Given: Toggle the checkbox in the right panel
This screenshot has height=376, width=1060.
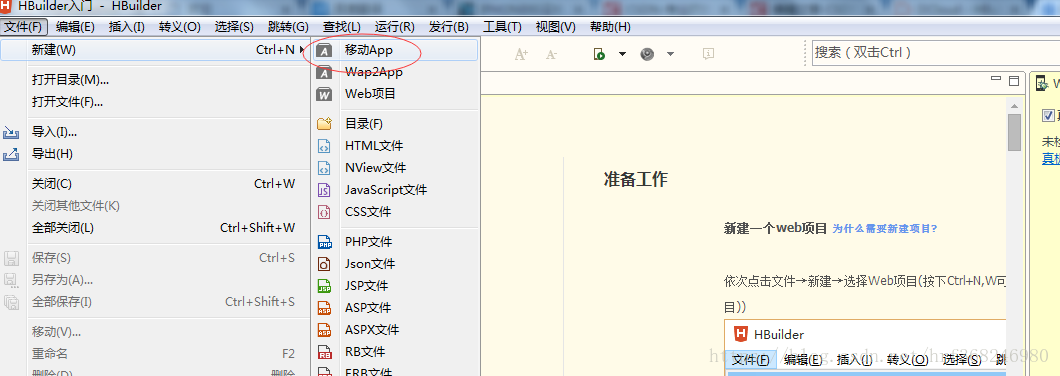Looking at the screenshot, I should click(1048, 115).
